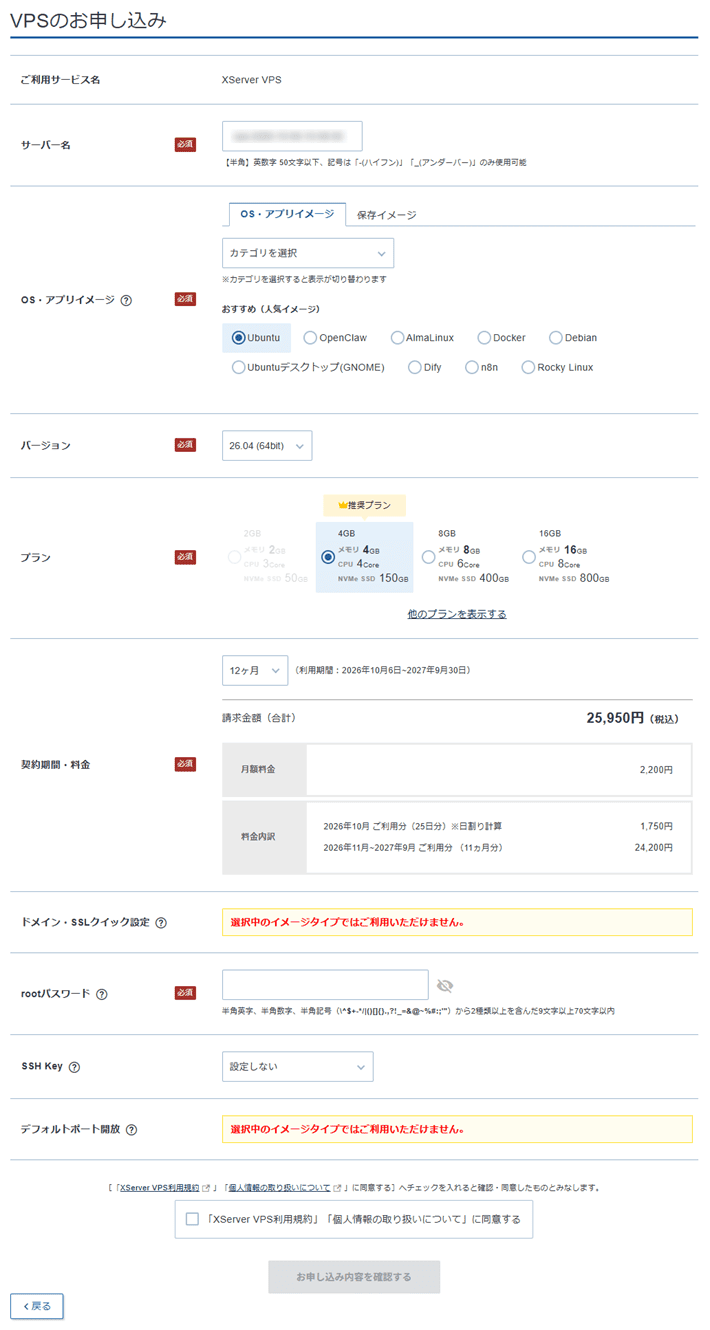Click the 2,200円 monthly fee value

click(x=656, y=770)
